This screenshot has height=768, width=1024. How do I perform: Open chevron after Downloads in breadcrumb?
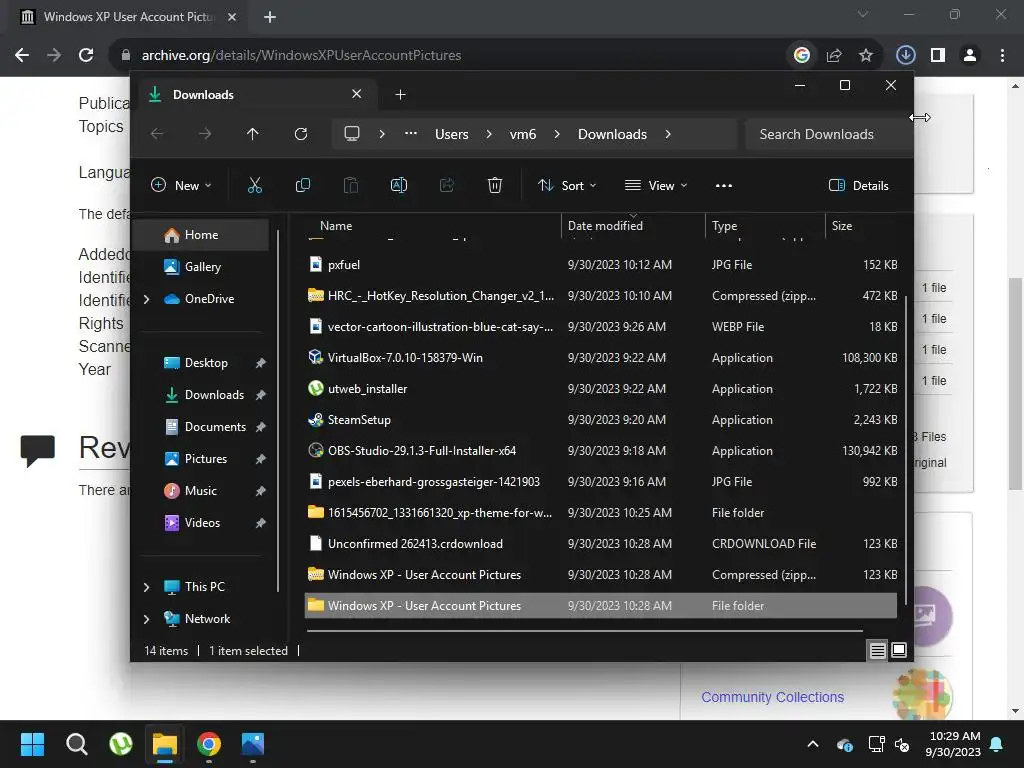pos(667,134)
